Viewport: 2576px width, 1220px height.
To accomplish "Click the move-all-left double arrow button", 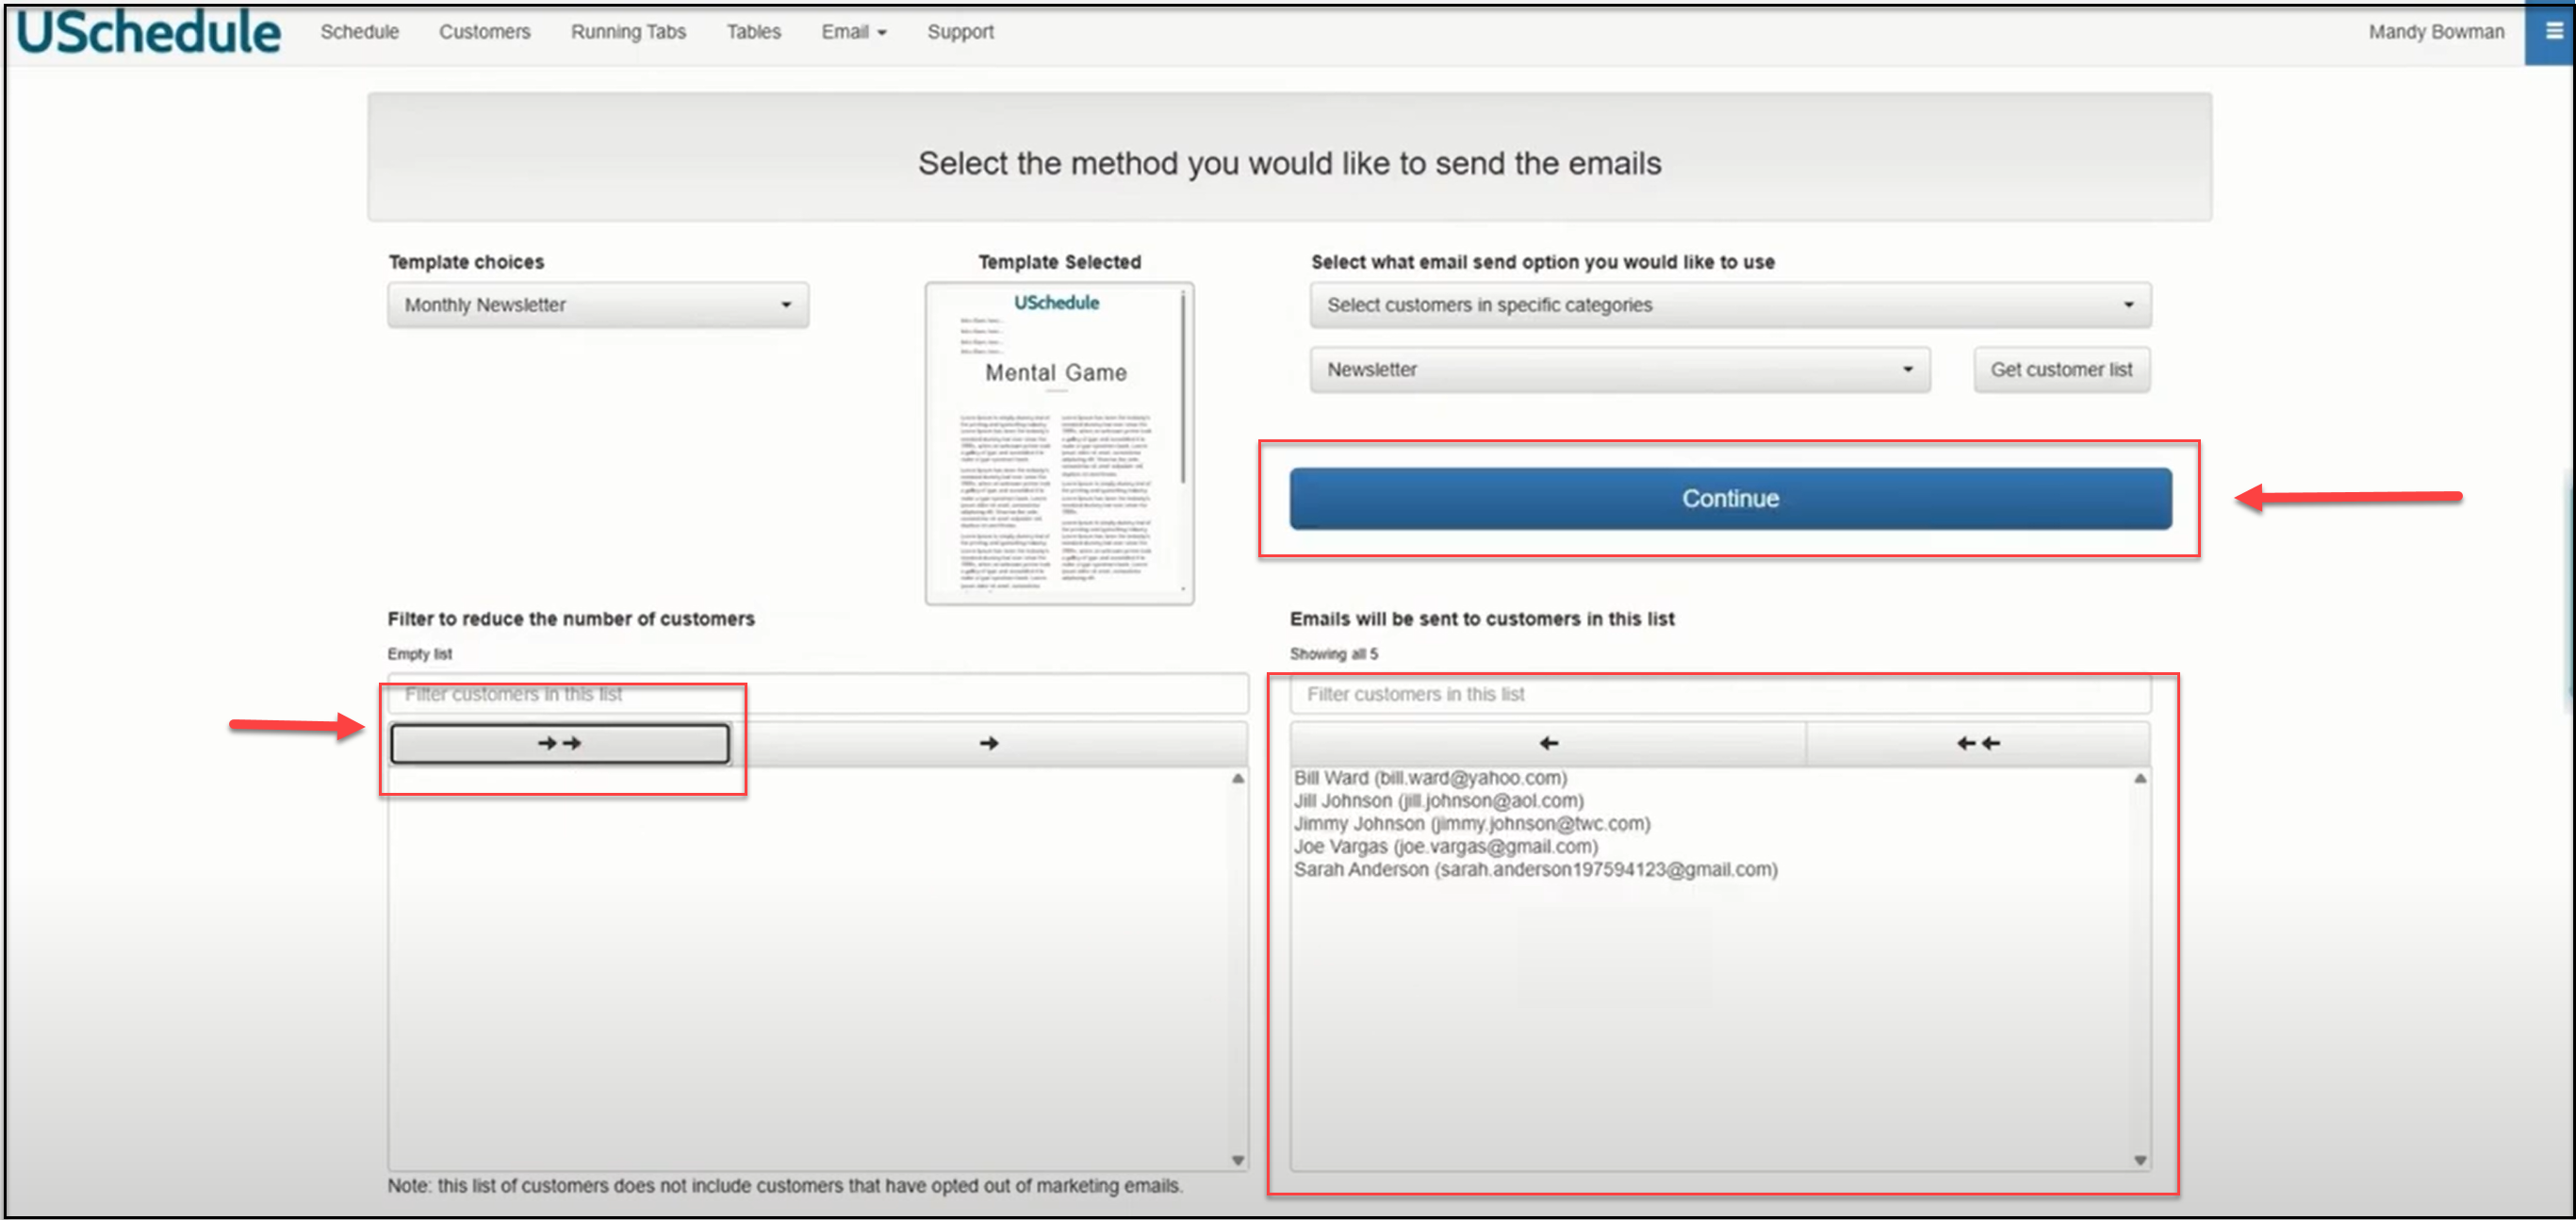I will [x=1977, y=743].
